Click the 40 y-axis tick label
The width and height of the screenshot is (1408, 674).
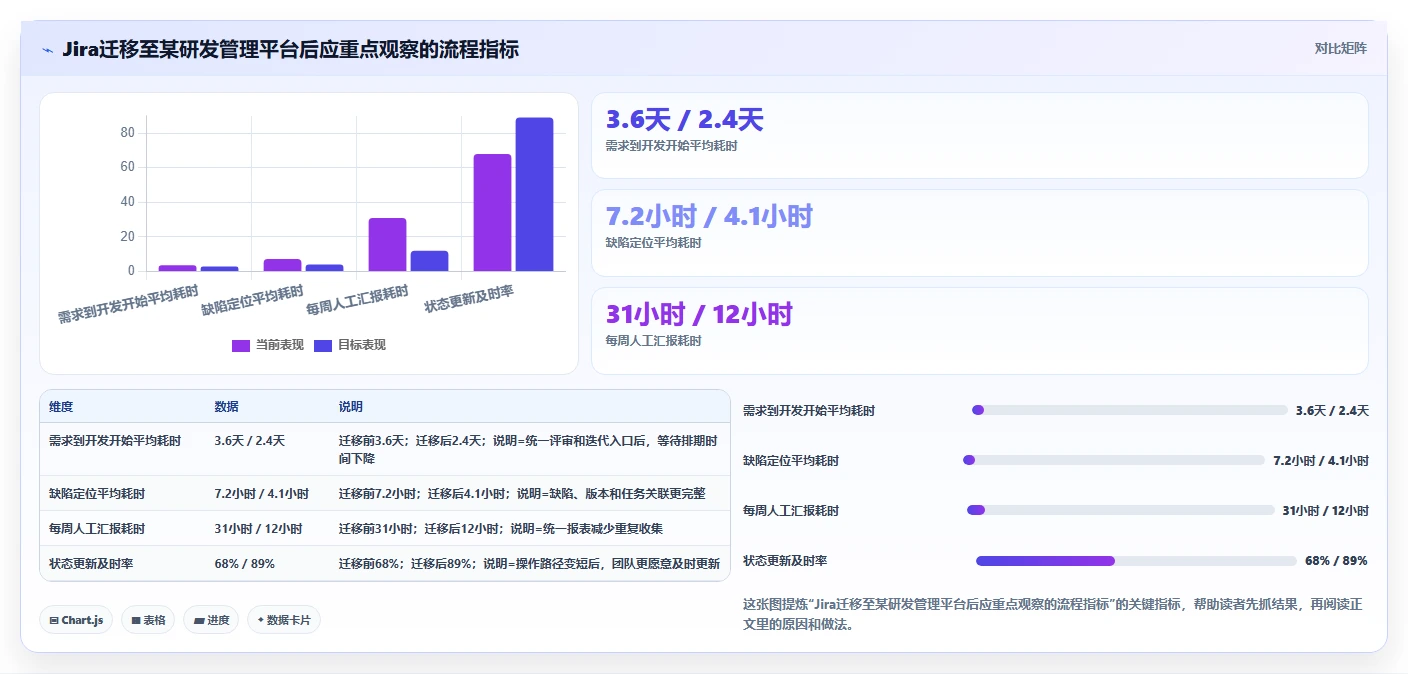(127, 202)
